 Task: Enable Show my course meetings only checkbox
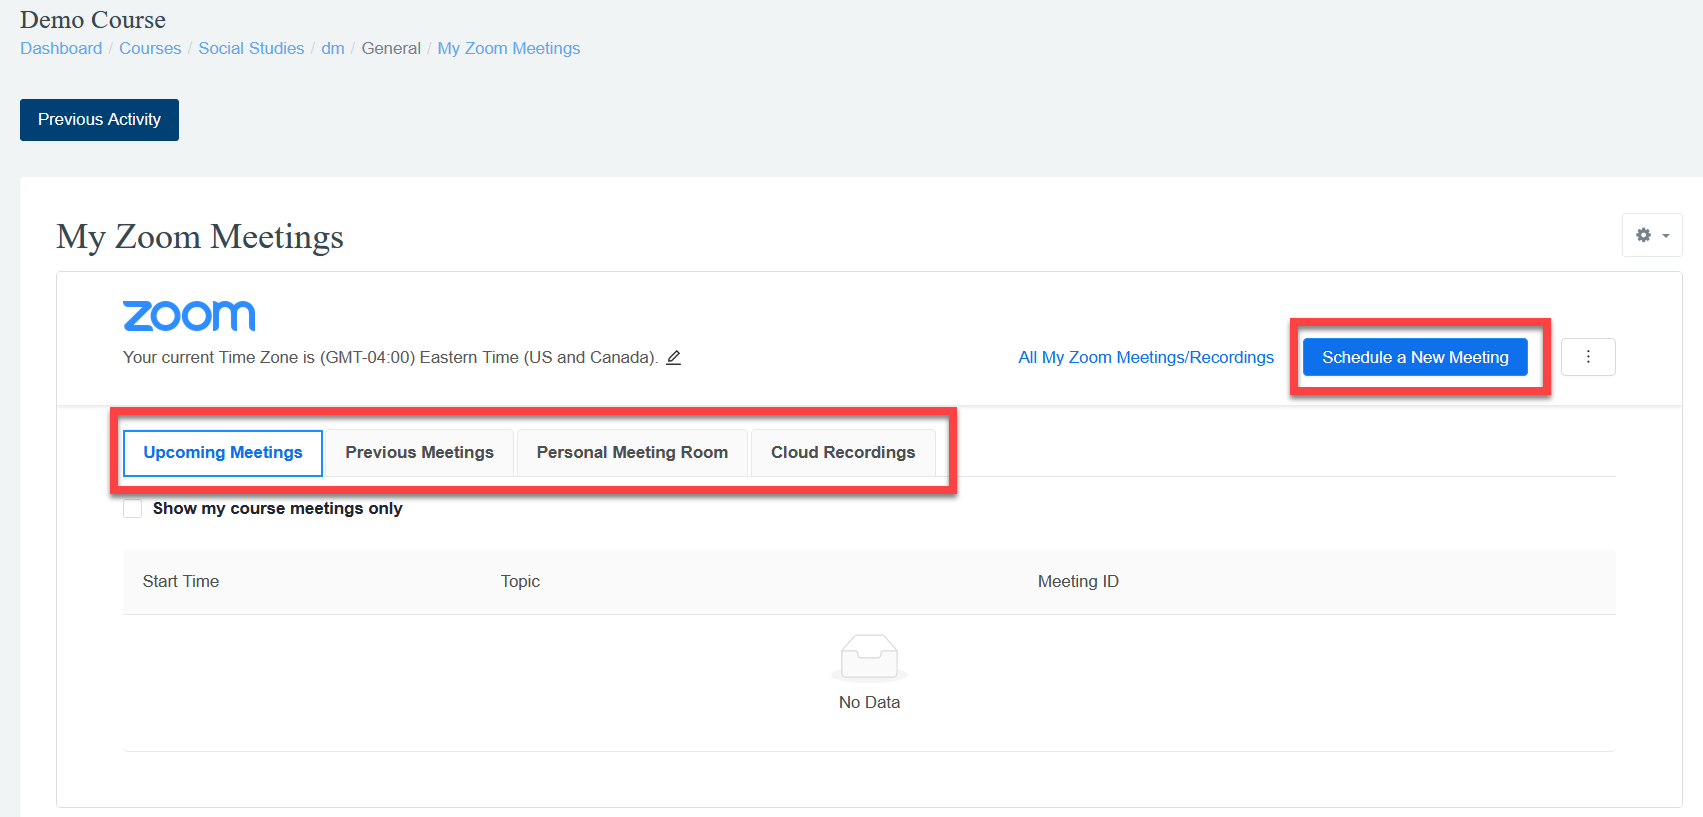click(x=133, y=508)
